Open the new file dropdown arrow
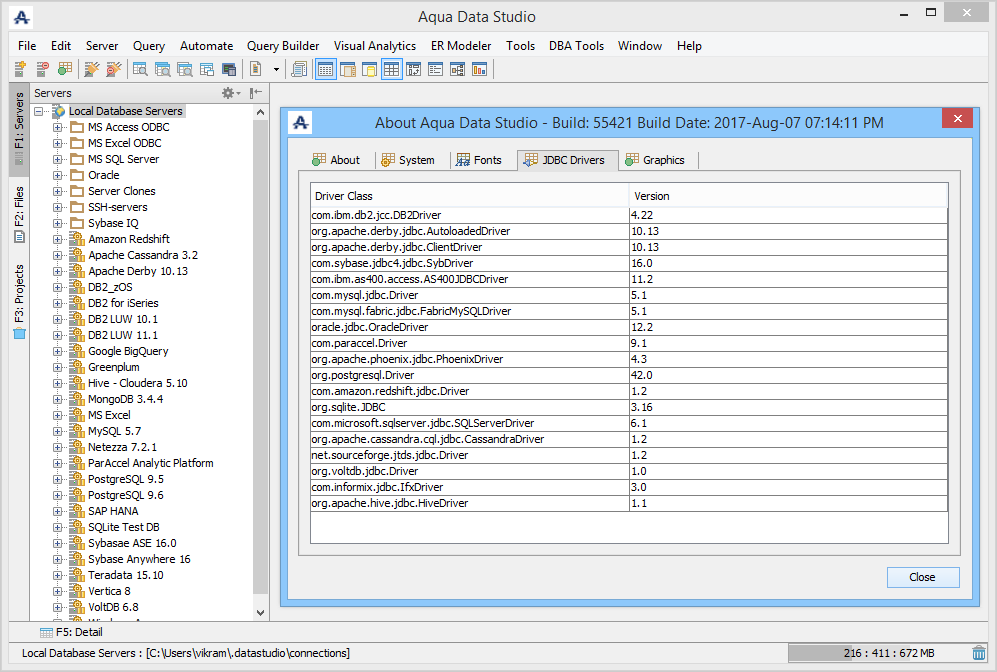This screenshot has height=672, width=997. click(x=275, y=69)
